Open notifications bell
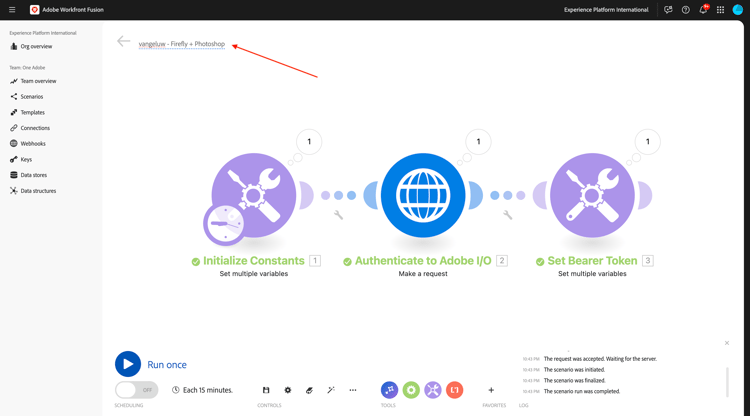Image resolution: width=750 pixels, height=416 pixels. point(703,10)
